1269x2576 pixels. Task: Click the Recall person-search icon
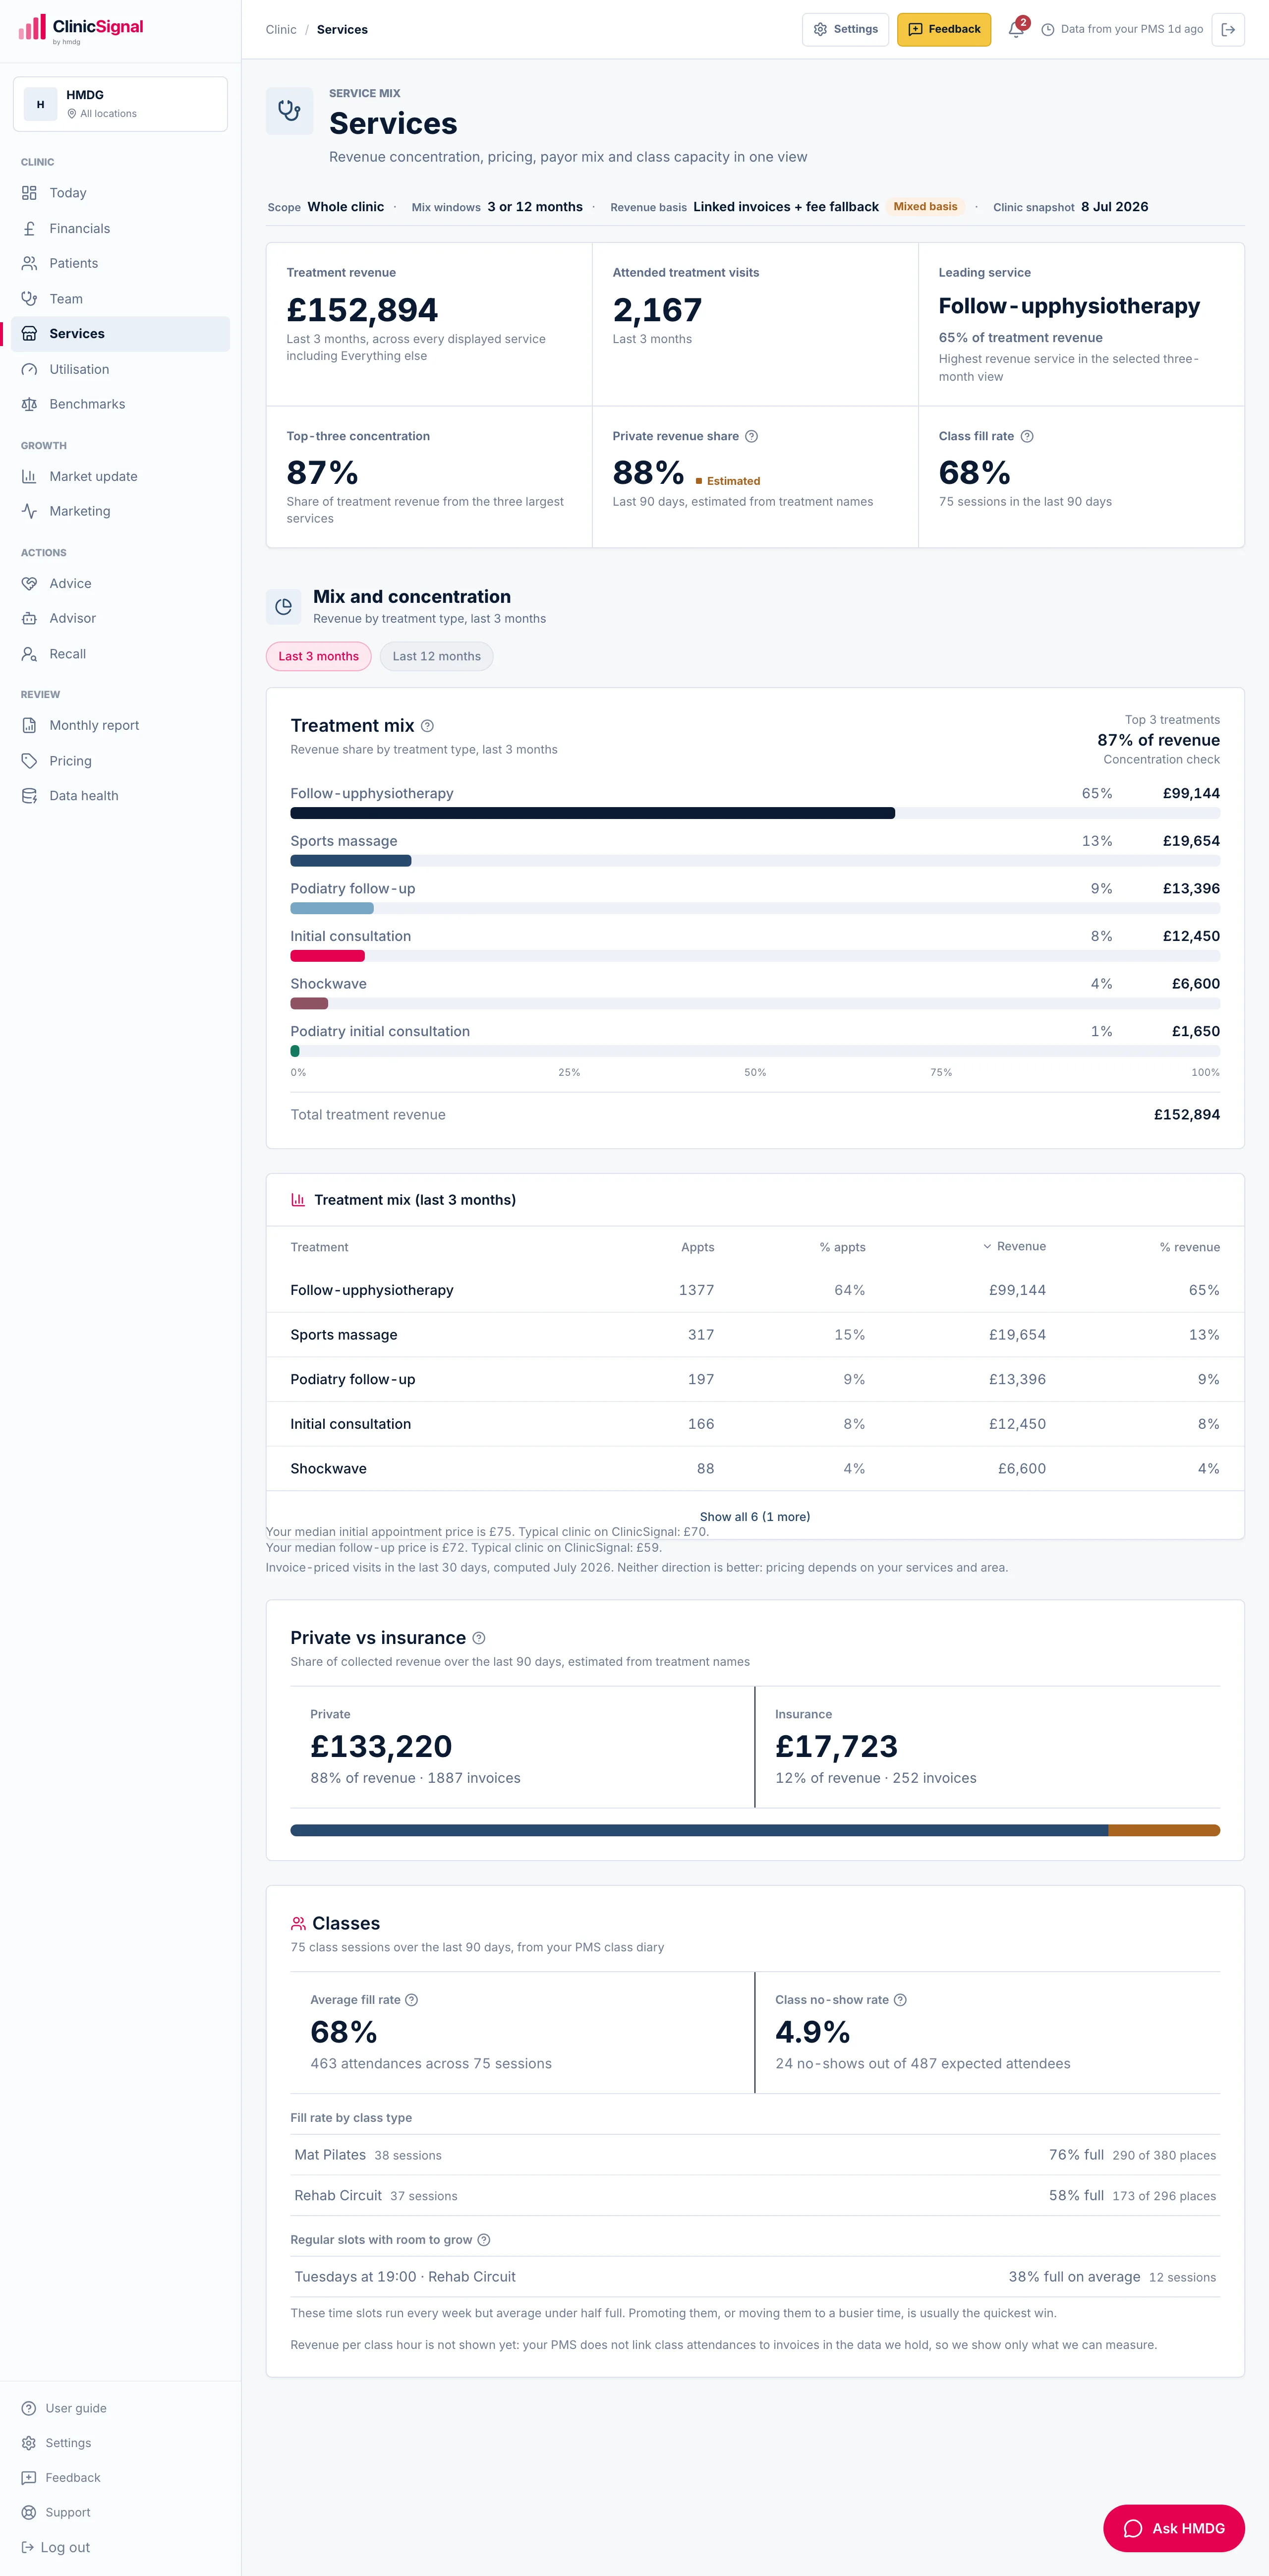[x=29, y=654]
